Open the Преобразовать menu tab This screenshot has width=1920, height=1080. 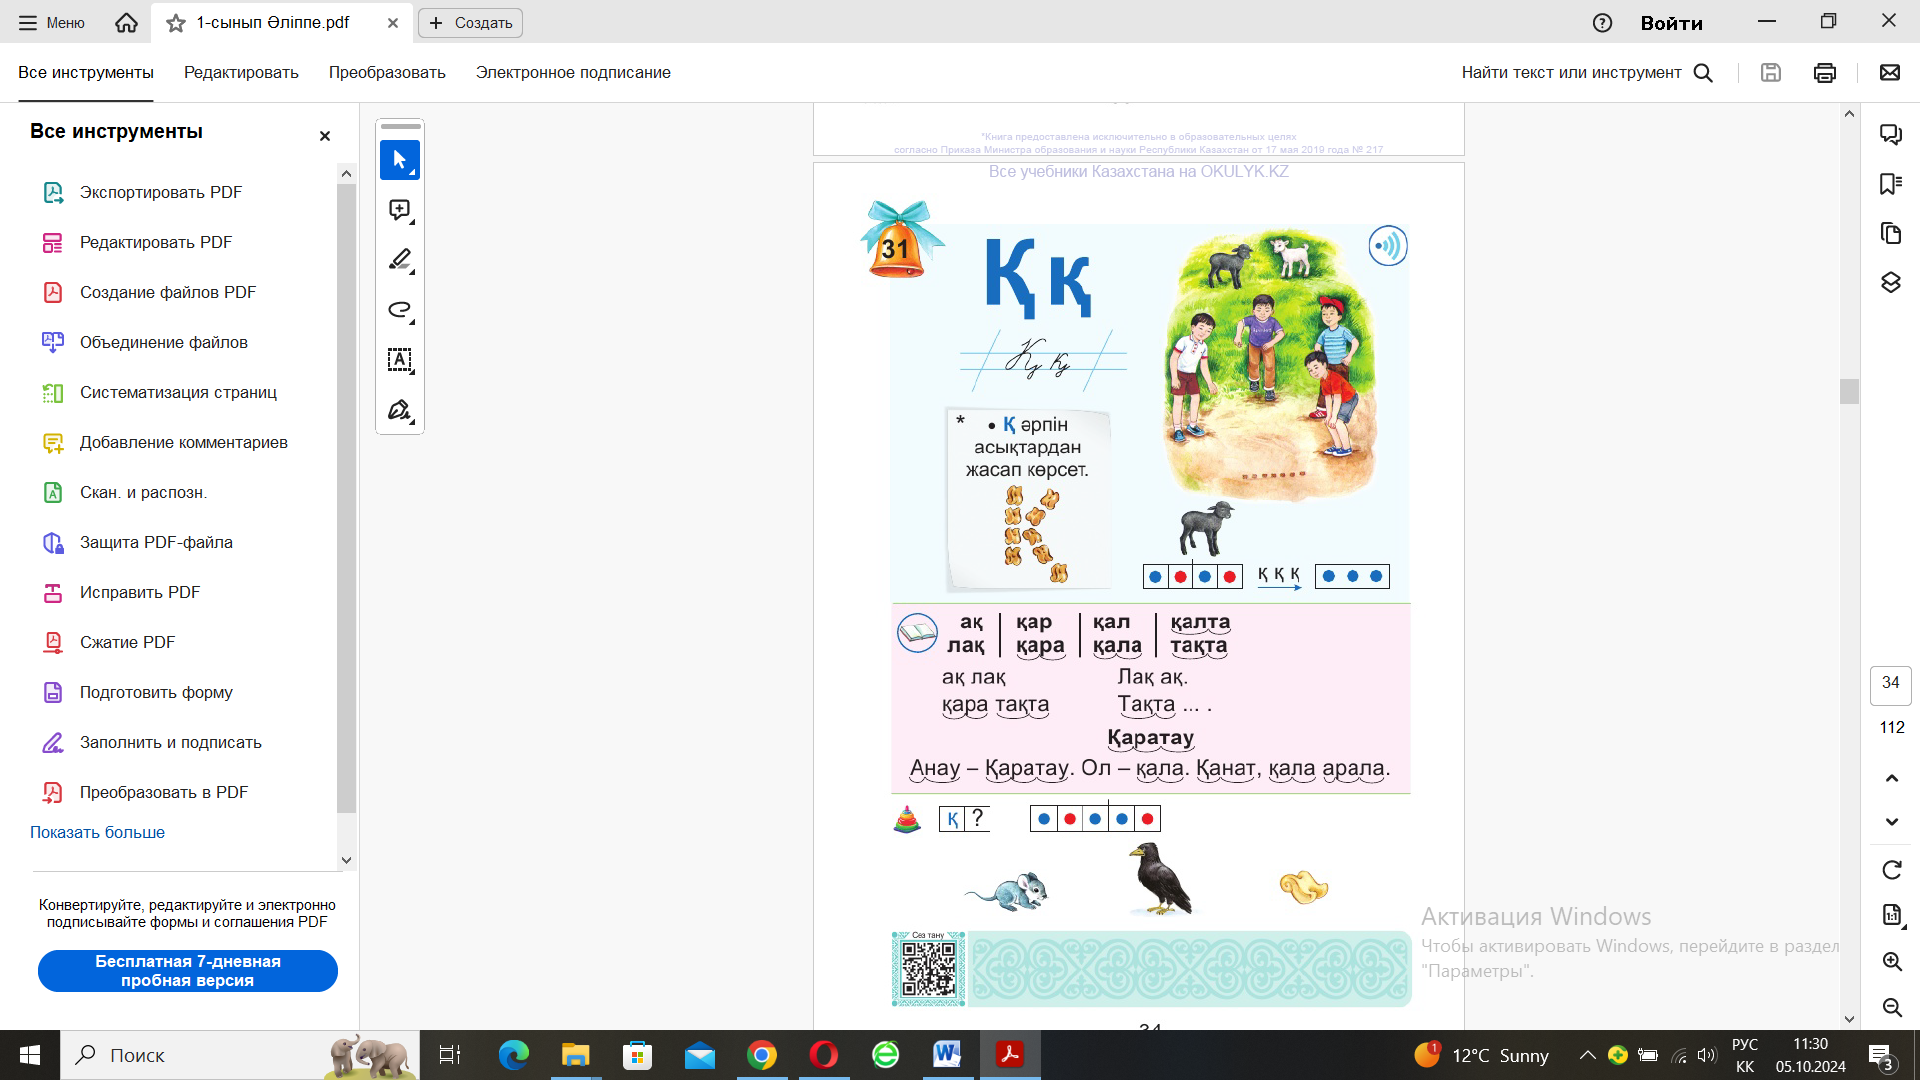point(387,73)
